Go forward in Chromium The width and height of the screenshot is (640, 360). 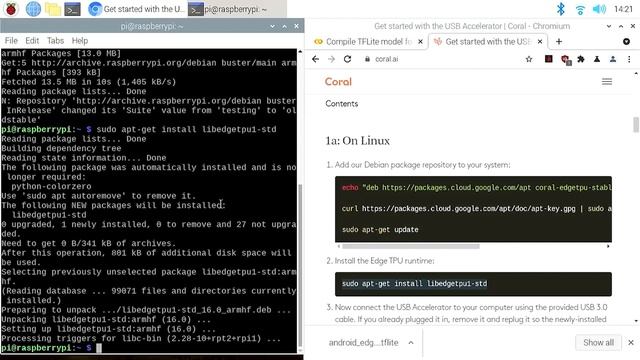tap(331, 59)
